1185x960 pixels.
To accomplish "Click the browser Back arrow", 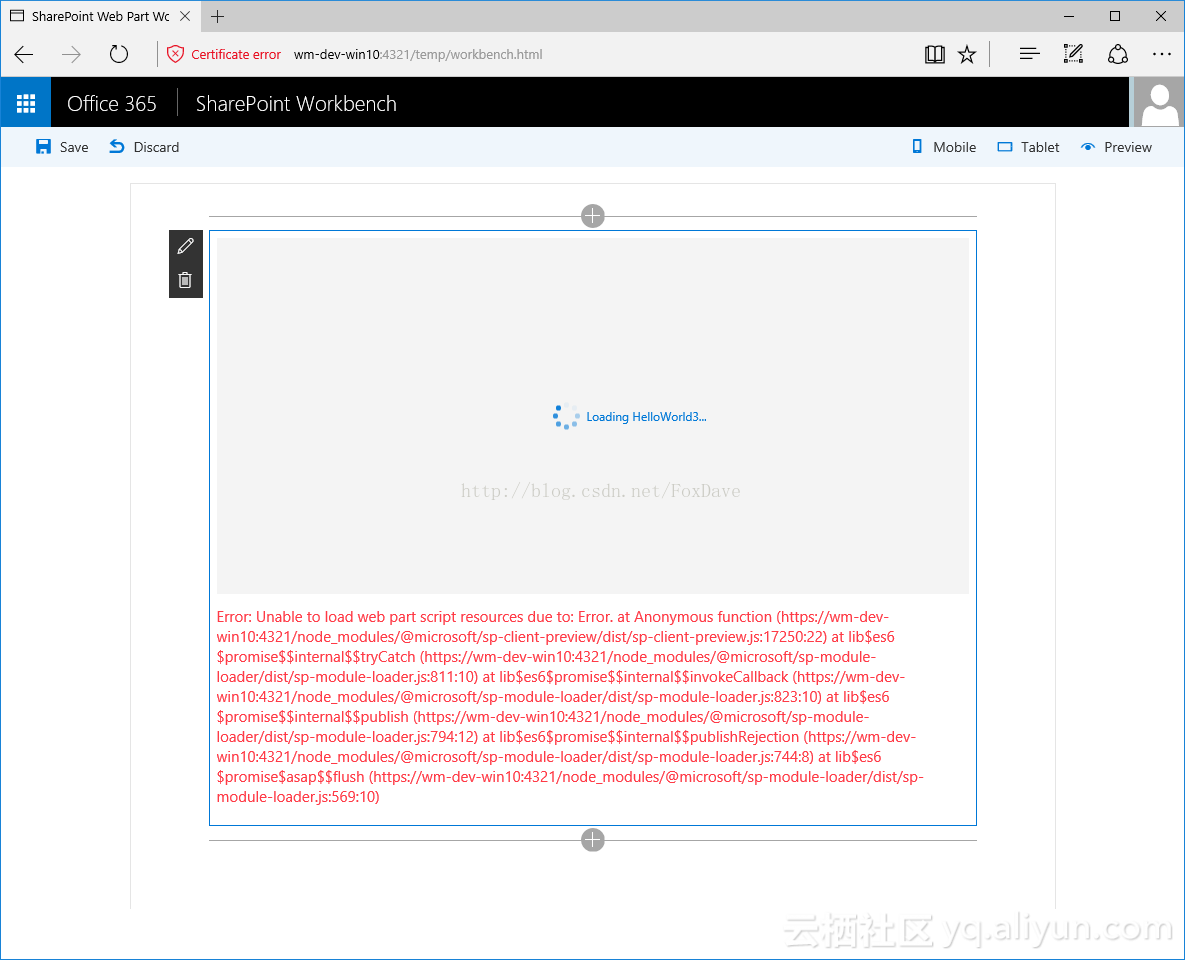I will 24,54.
